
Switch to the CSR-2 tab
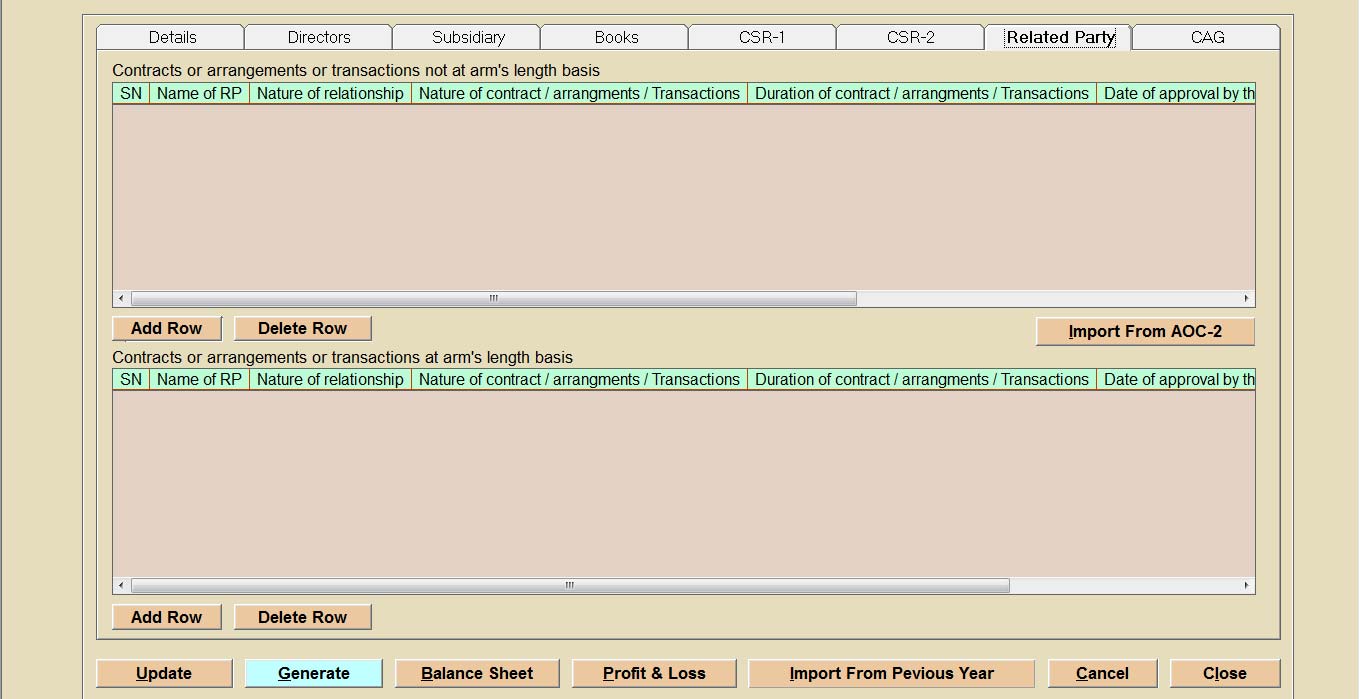[910, 37]
